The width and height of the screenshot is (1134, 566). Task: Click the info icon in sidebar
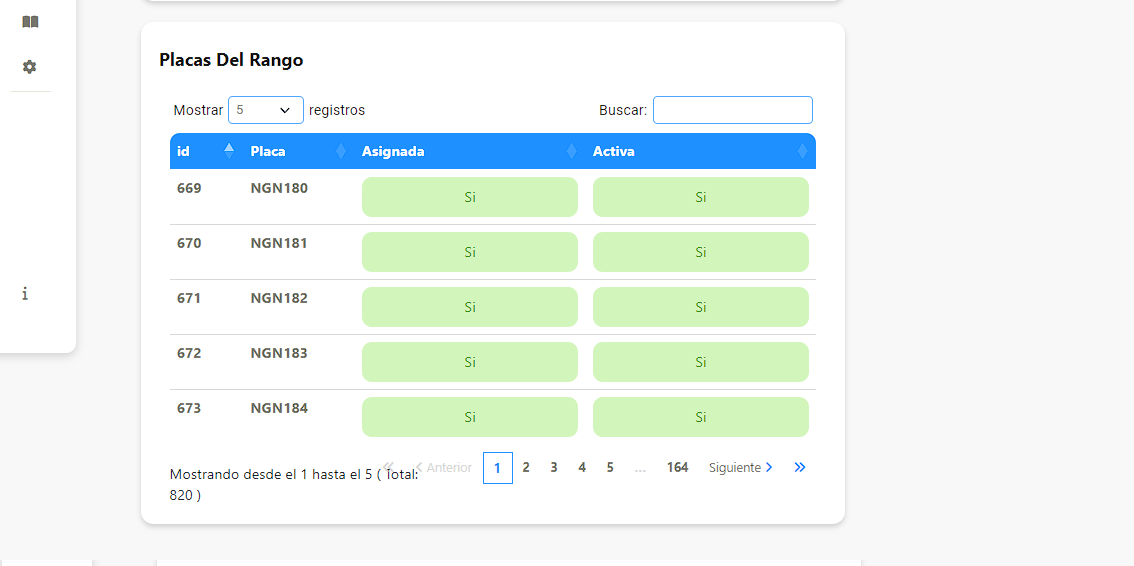(x=25, y=293)
